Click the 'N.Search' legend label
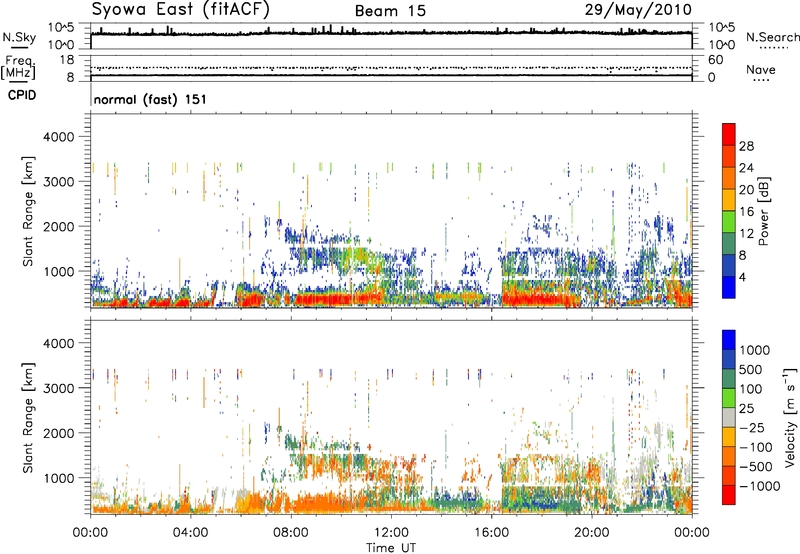 772,37
